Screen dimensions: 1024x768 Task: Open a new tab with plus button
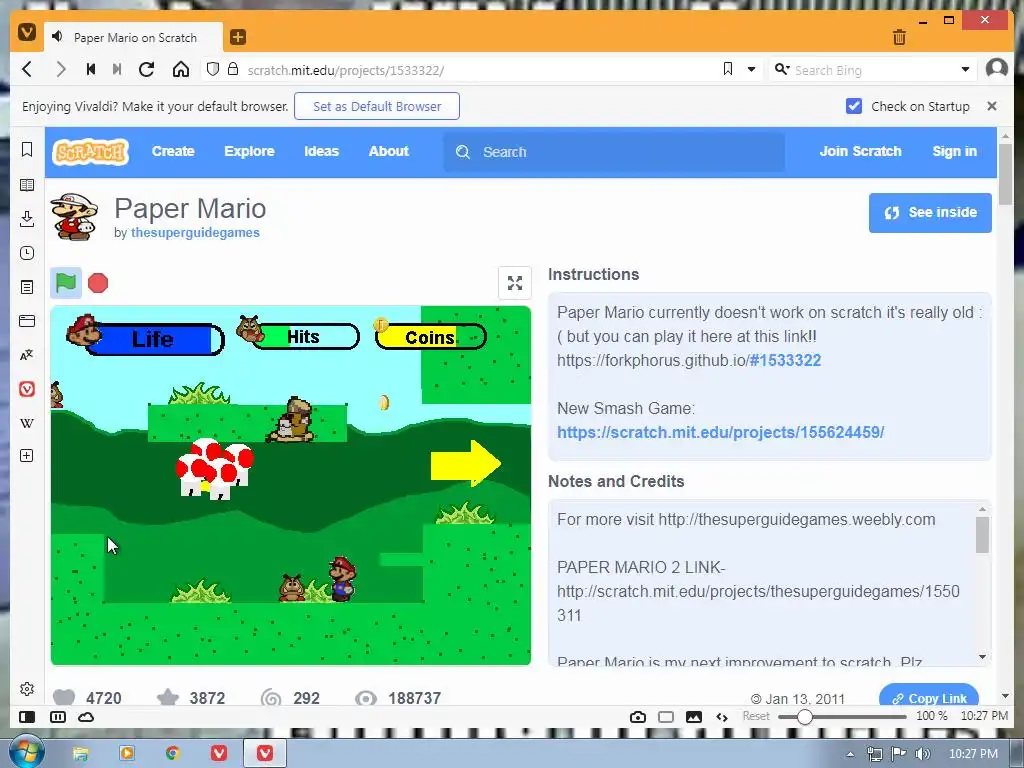[x=238, y=37]
